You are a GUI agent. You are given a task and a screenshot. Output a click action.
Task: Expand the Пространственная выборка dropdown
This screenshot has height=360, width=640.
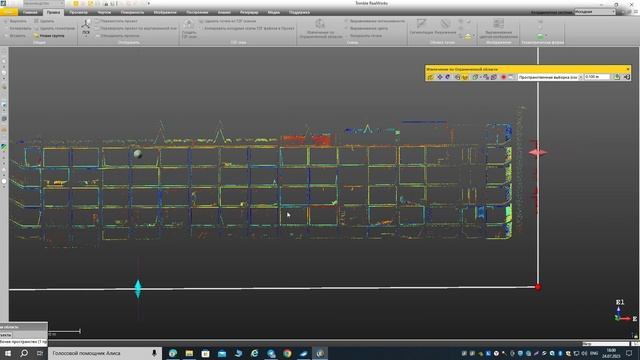[581, 77]
